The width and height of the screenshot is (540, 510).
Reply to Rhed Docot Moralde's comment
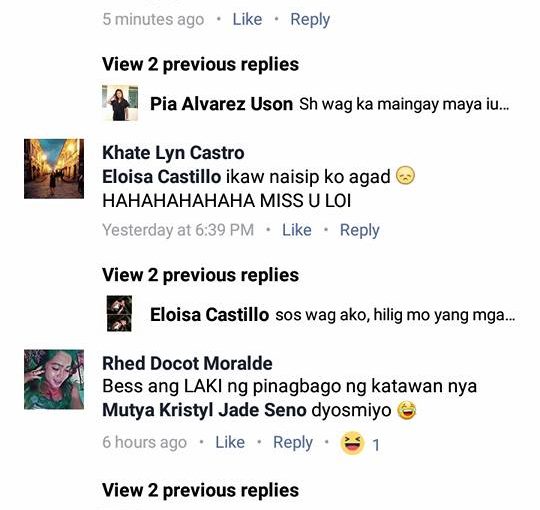(293, 443)
